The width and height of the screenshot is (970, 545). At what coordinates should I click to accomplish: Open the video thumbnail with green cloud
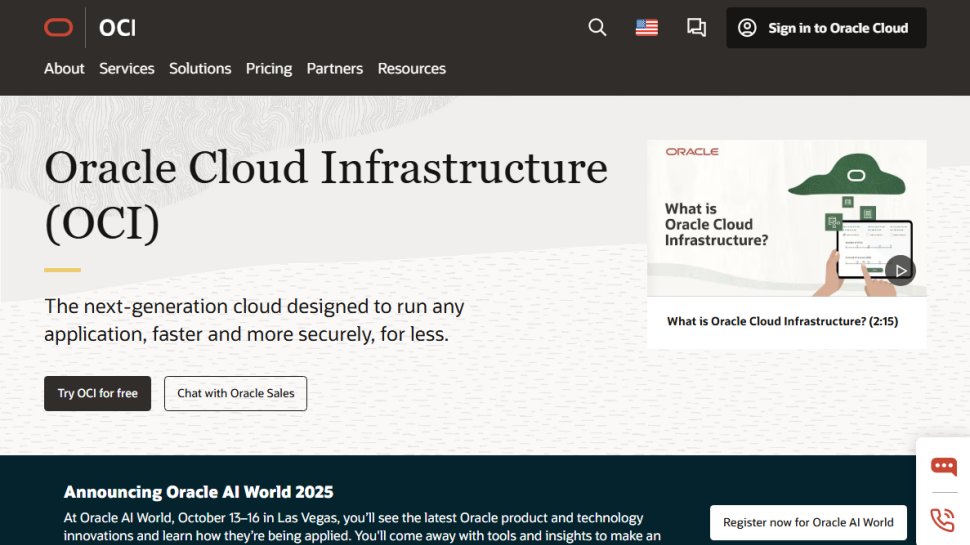(786, 218)
